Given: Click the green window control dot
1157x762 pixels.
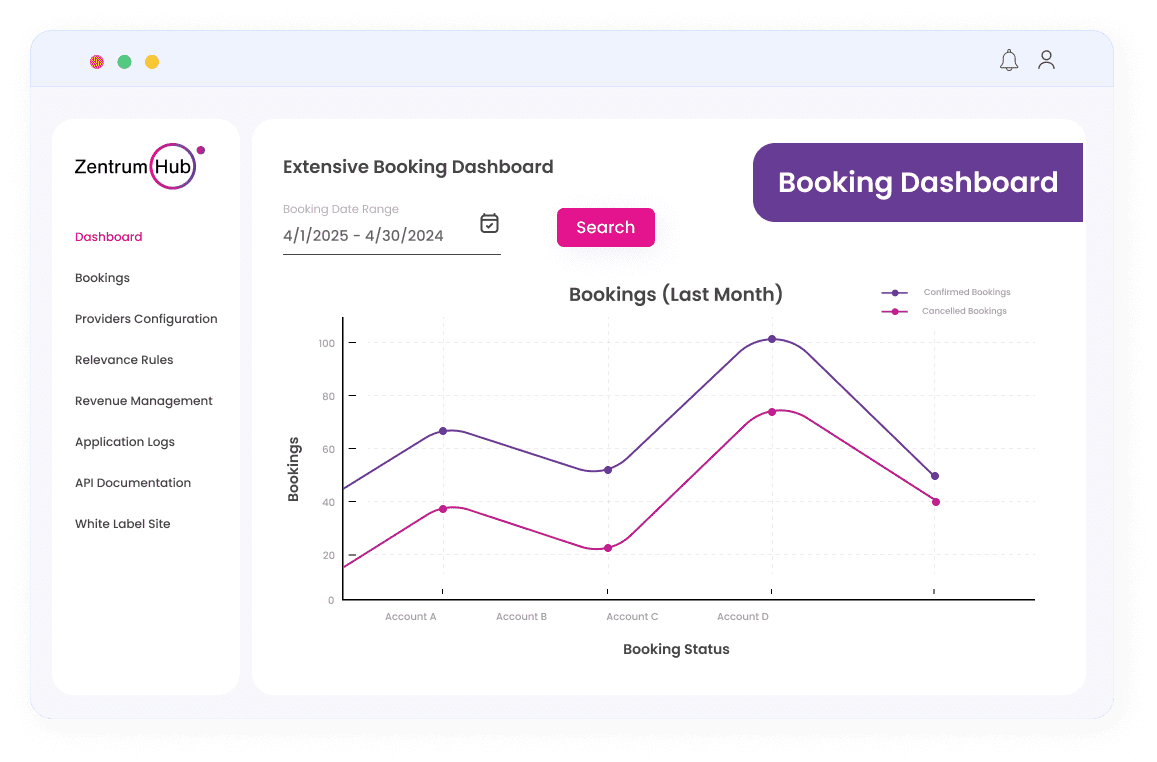Looking at the screenshot, I should (124, 61).
